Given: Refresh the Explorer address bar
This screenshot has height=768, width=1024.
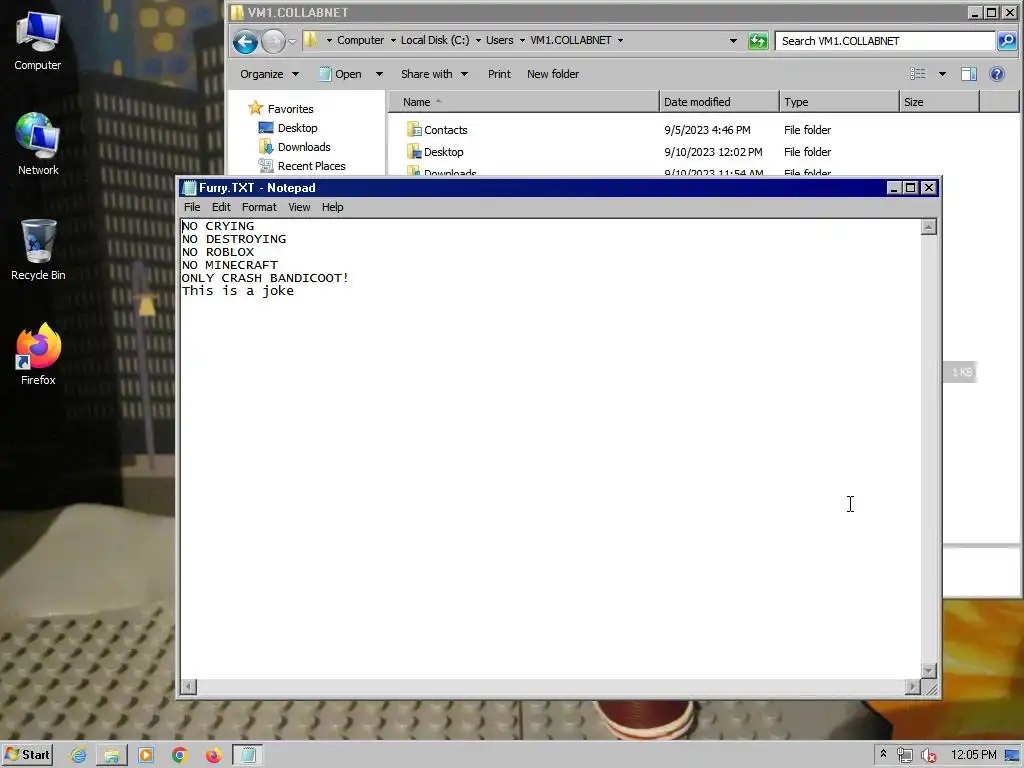Looking at the screenshot, I should click(x=758, y=40).
